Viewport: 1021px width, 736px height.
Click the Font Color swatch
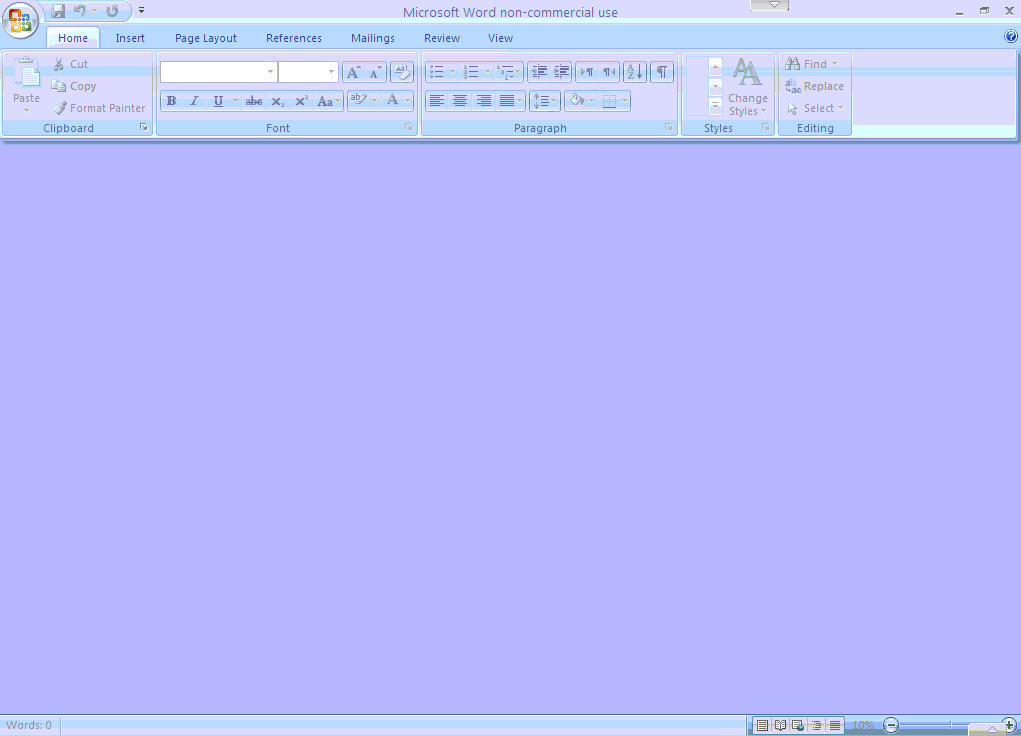point(393,100)
